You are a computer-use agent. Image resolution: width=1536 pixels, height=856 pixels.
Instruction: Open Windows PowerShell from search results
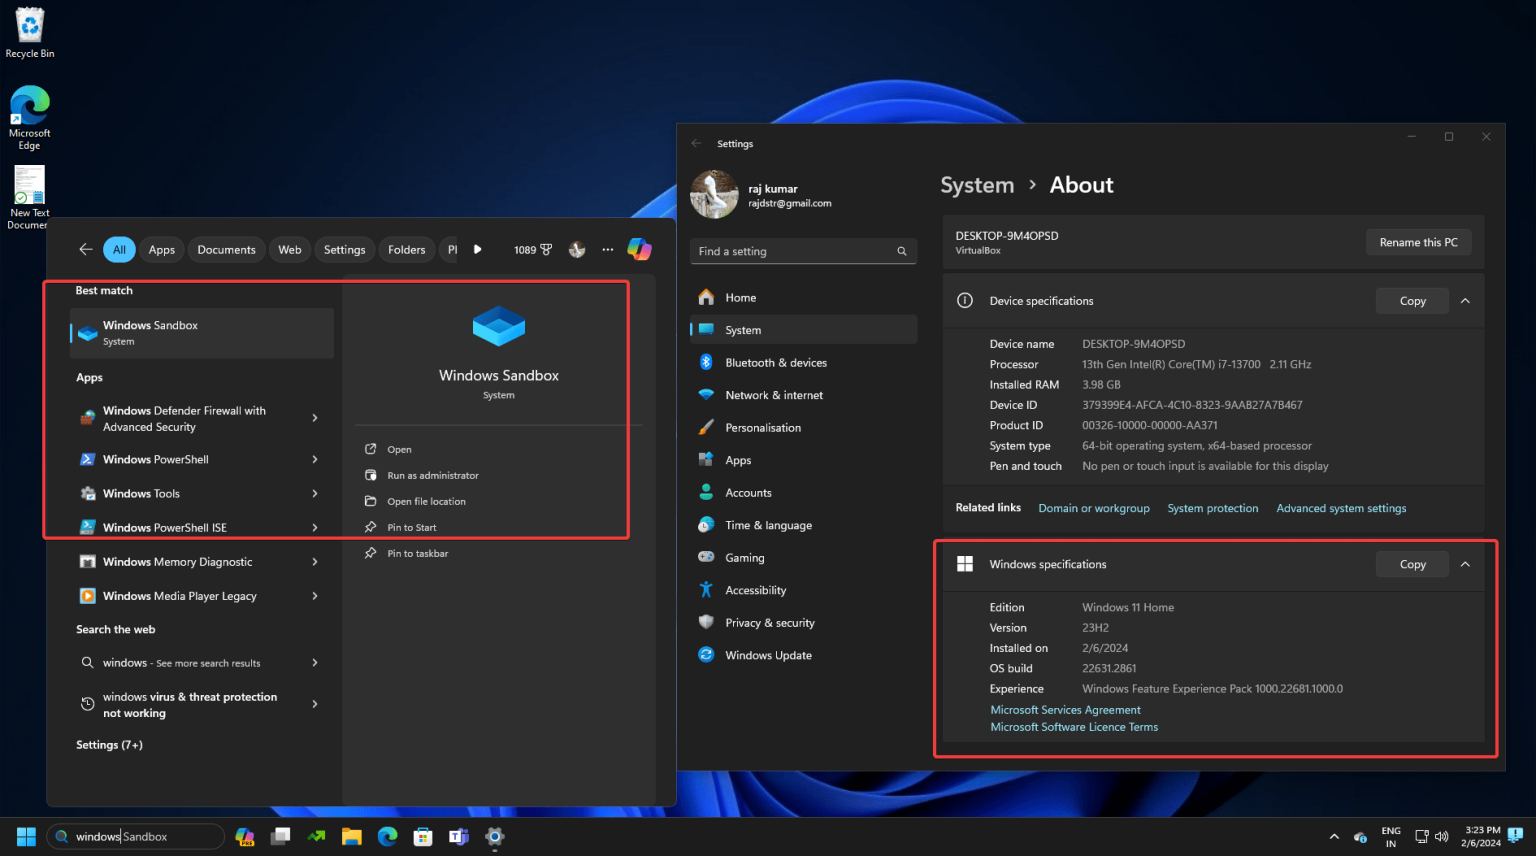(155, 459)
